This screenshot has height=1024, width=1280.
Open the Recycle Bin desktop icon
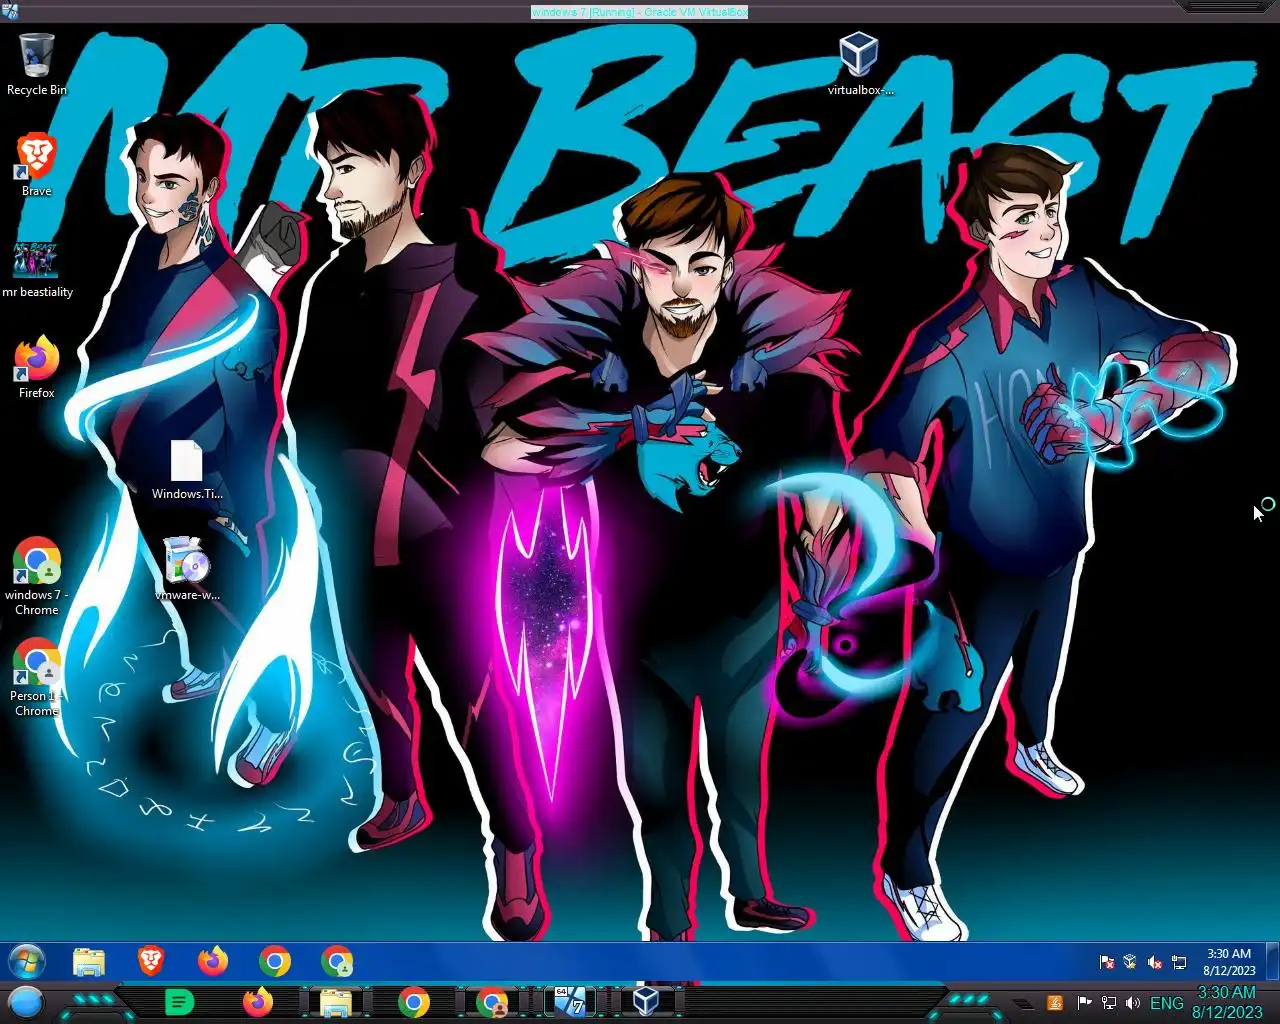(37, 64)
